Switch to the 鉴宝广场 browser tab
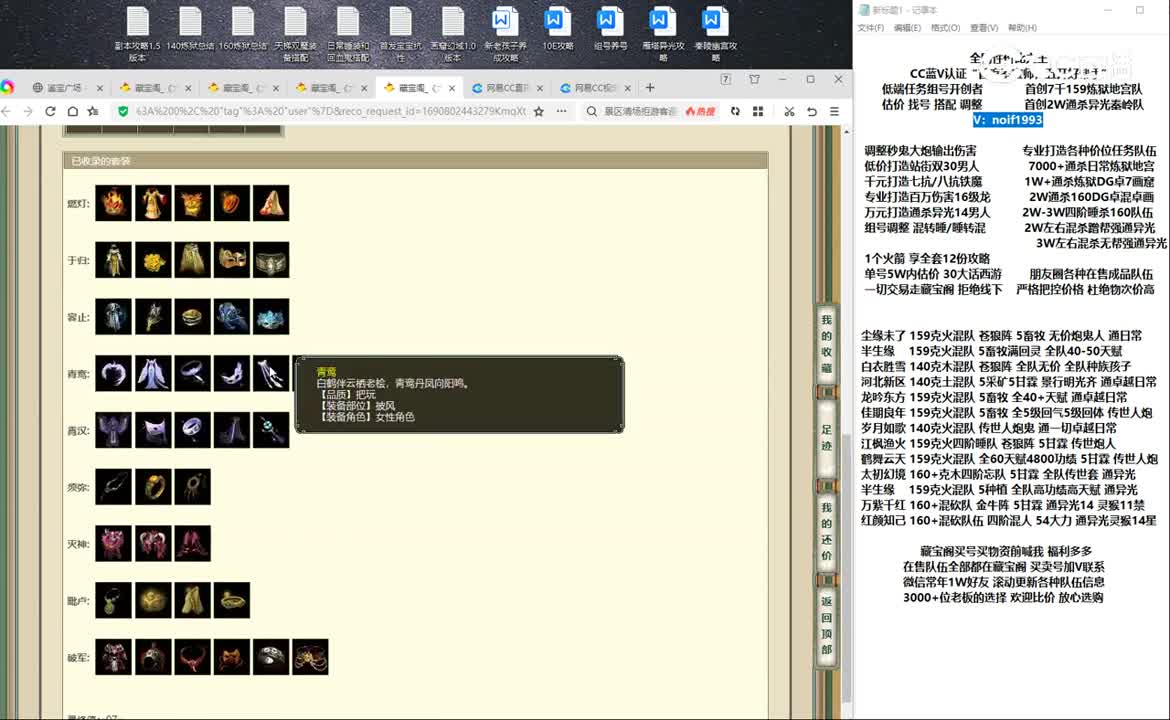1170x720 pixels. [67, 88]
